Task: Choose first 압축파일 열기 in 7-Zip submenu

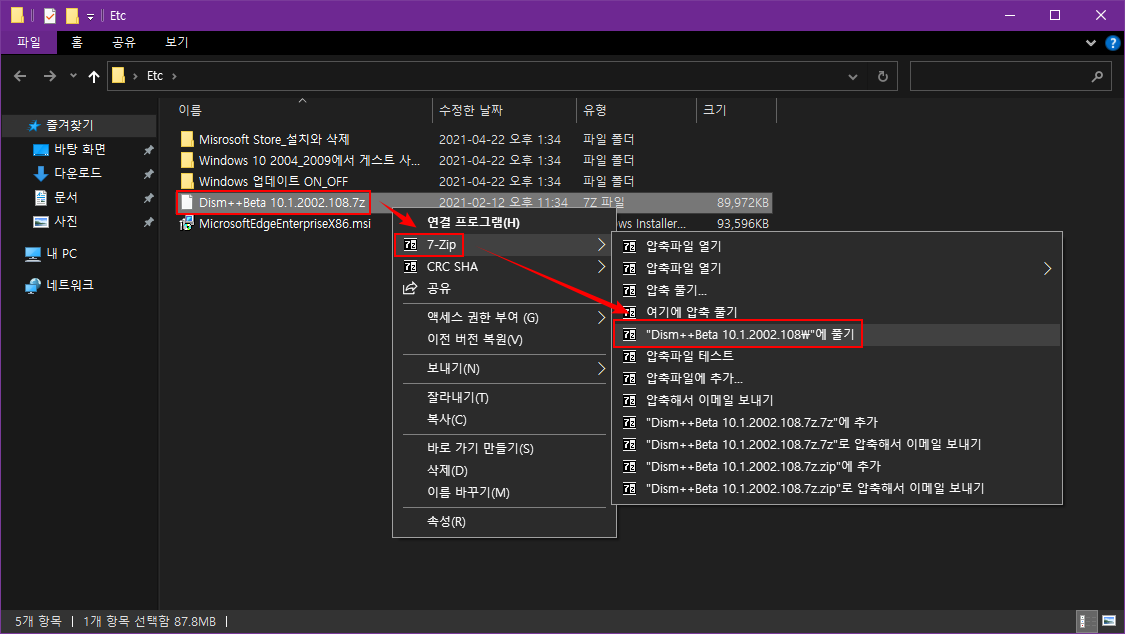Action: point(837,246)
